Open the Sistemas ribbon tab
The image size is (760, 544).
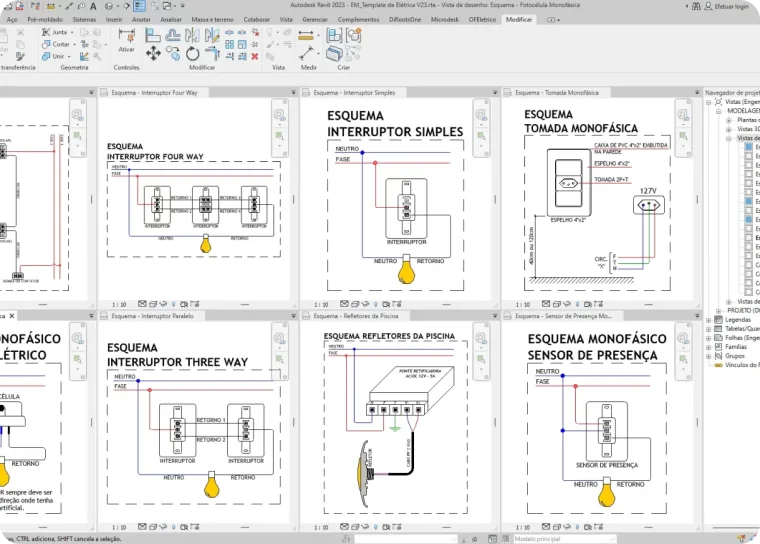point(84,19)
